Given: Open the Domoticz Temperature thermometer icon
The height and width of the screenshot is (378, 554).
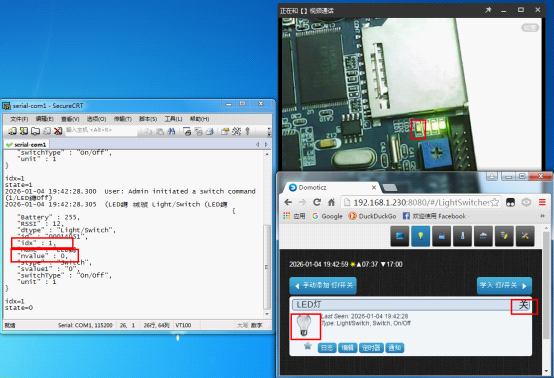Looking at the screenshot, I should [462, 236].
